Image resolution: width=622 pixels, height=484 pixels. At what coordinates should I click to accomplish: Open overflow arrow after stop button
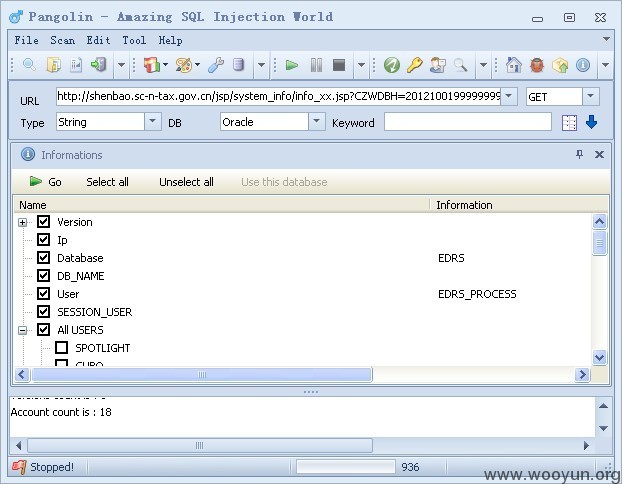point(361,65)
